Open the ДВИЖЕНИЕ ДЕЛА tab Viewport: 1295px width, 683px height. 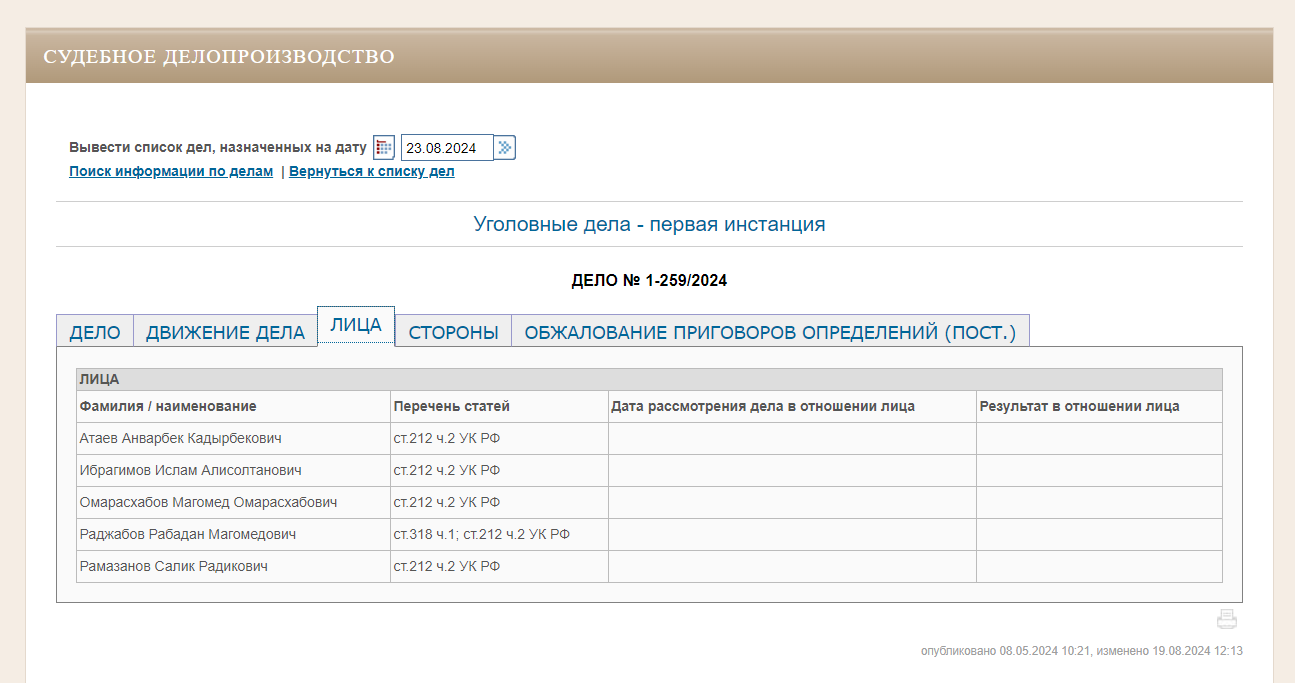(225, 333)
